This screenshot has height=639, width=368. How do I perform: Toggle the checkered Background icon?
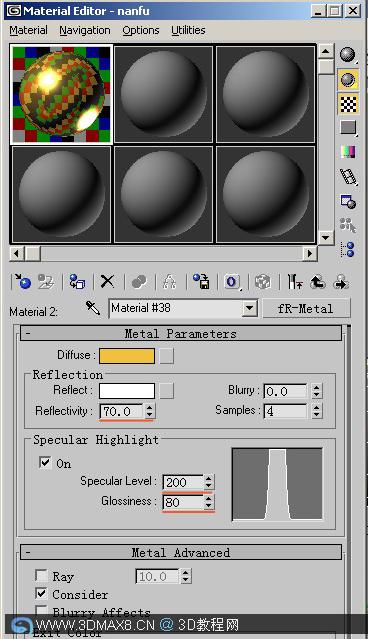click(x=348, y=104)
